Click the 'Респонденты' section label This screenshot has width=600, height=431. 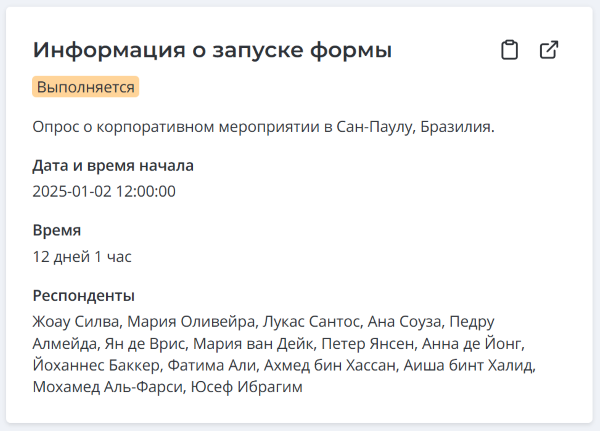click(x=84, y=295)
